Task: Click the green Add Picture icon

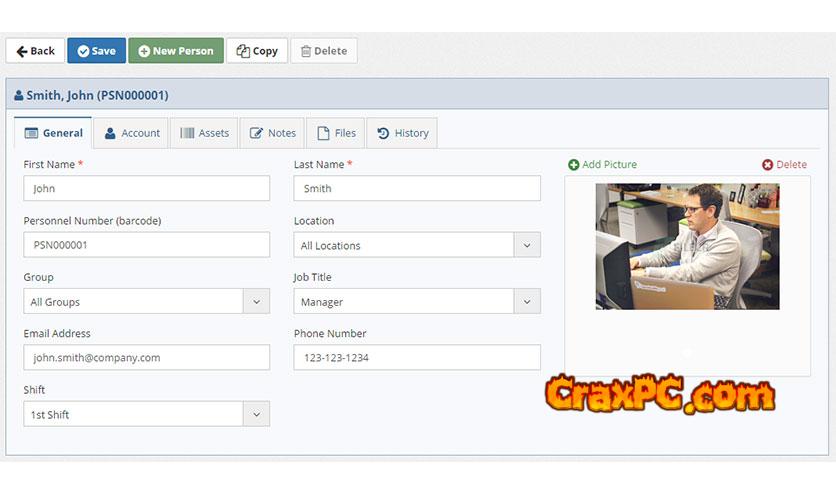Action: pyautogui.click(x=574, y=165)
